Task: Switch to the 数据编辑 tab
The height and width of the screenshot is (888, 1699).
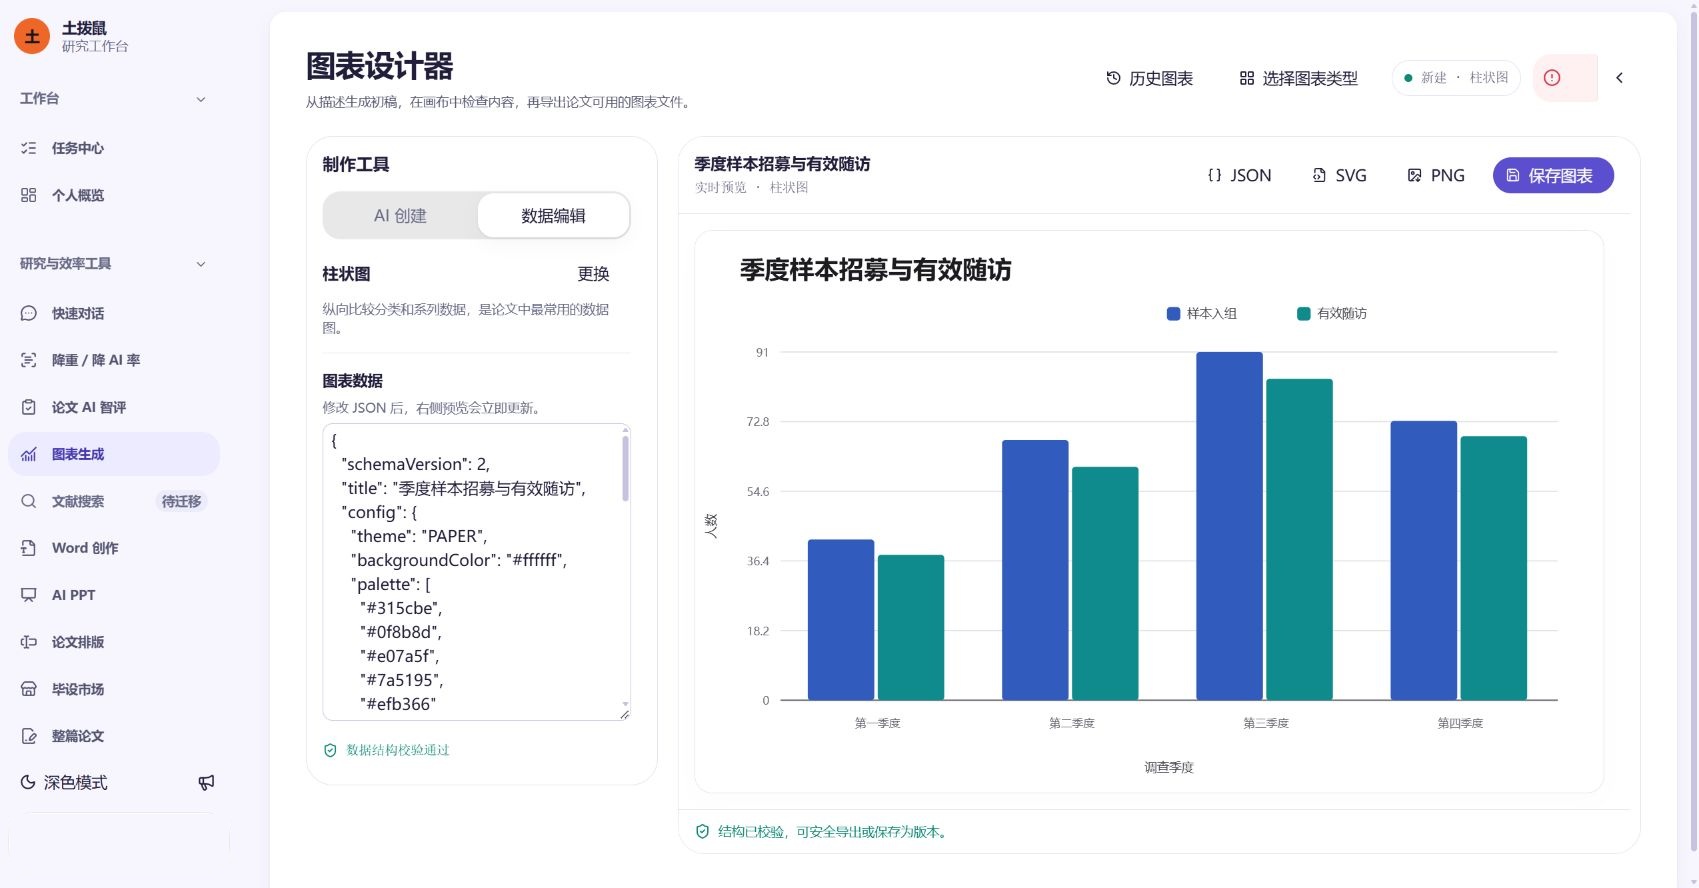Action: (x=553, y=215)
